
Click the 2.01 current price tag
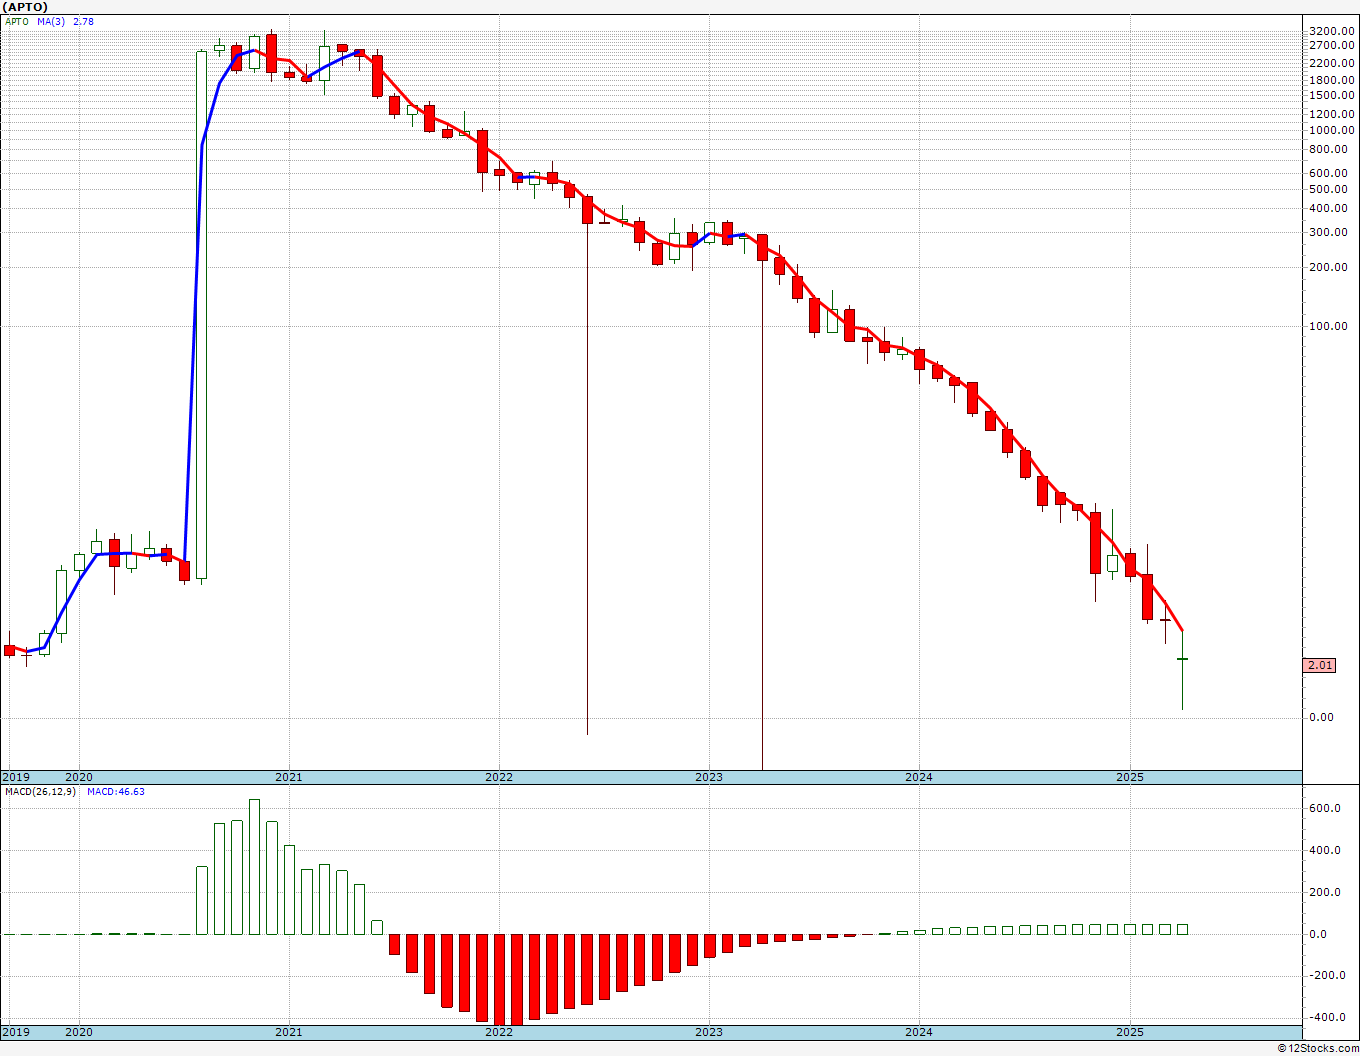(1320, 665)
